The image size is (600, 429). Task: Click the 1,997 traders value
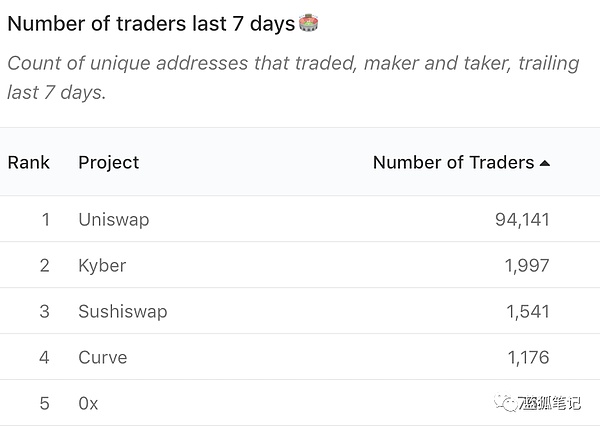527,265
